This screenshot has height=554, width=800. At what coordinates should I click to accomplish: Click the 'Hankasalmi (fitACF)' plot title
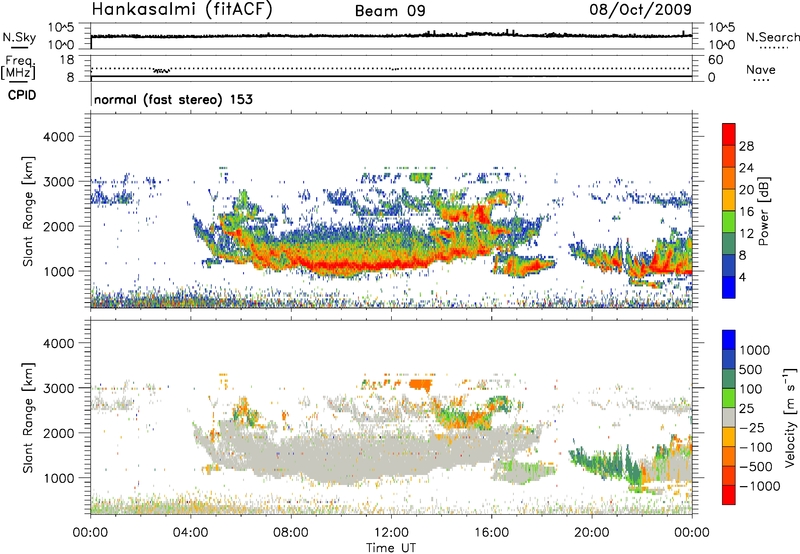click(x=182, y=10)
